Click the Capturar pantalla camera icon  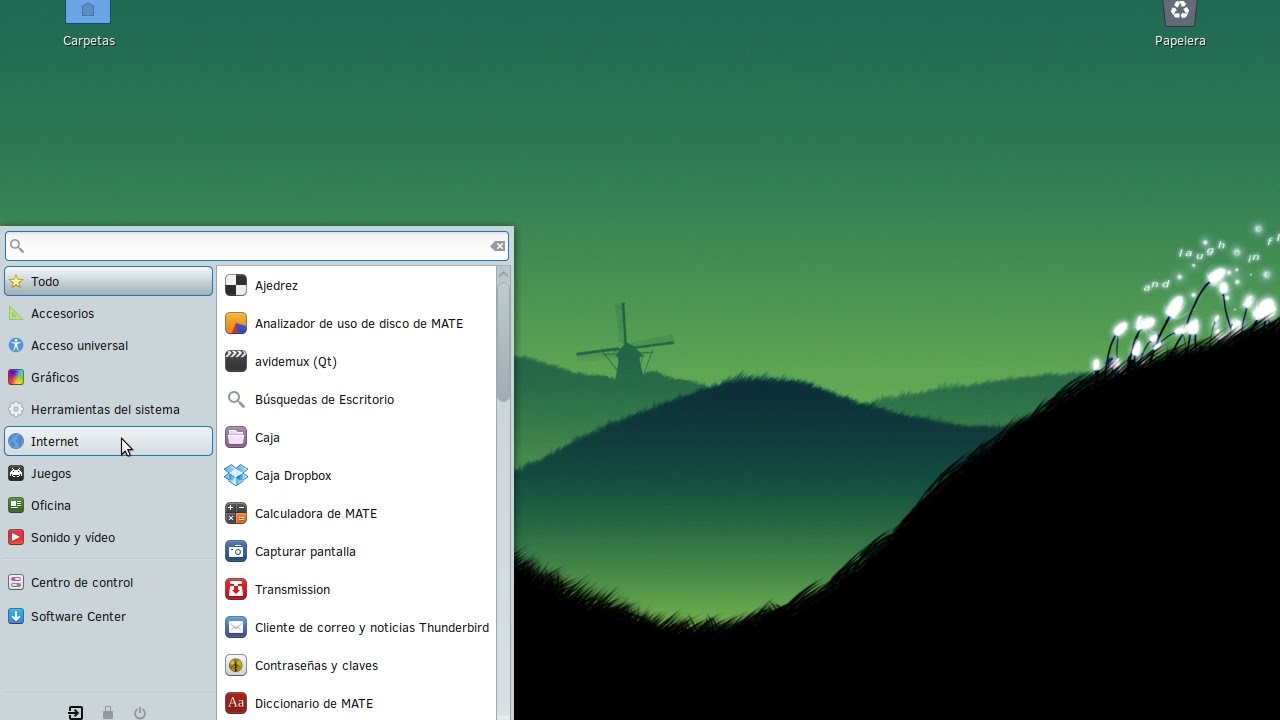[236, 552]
